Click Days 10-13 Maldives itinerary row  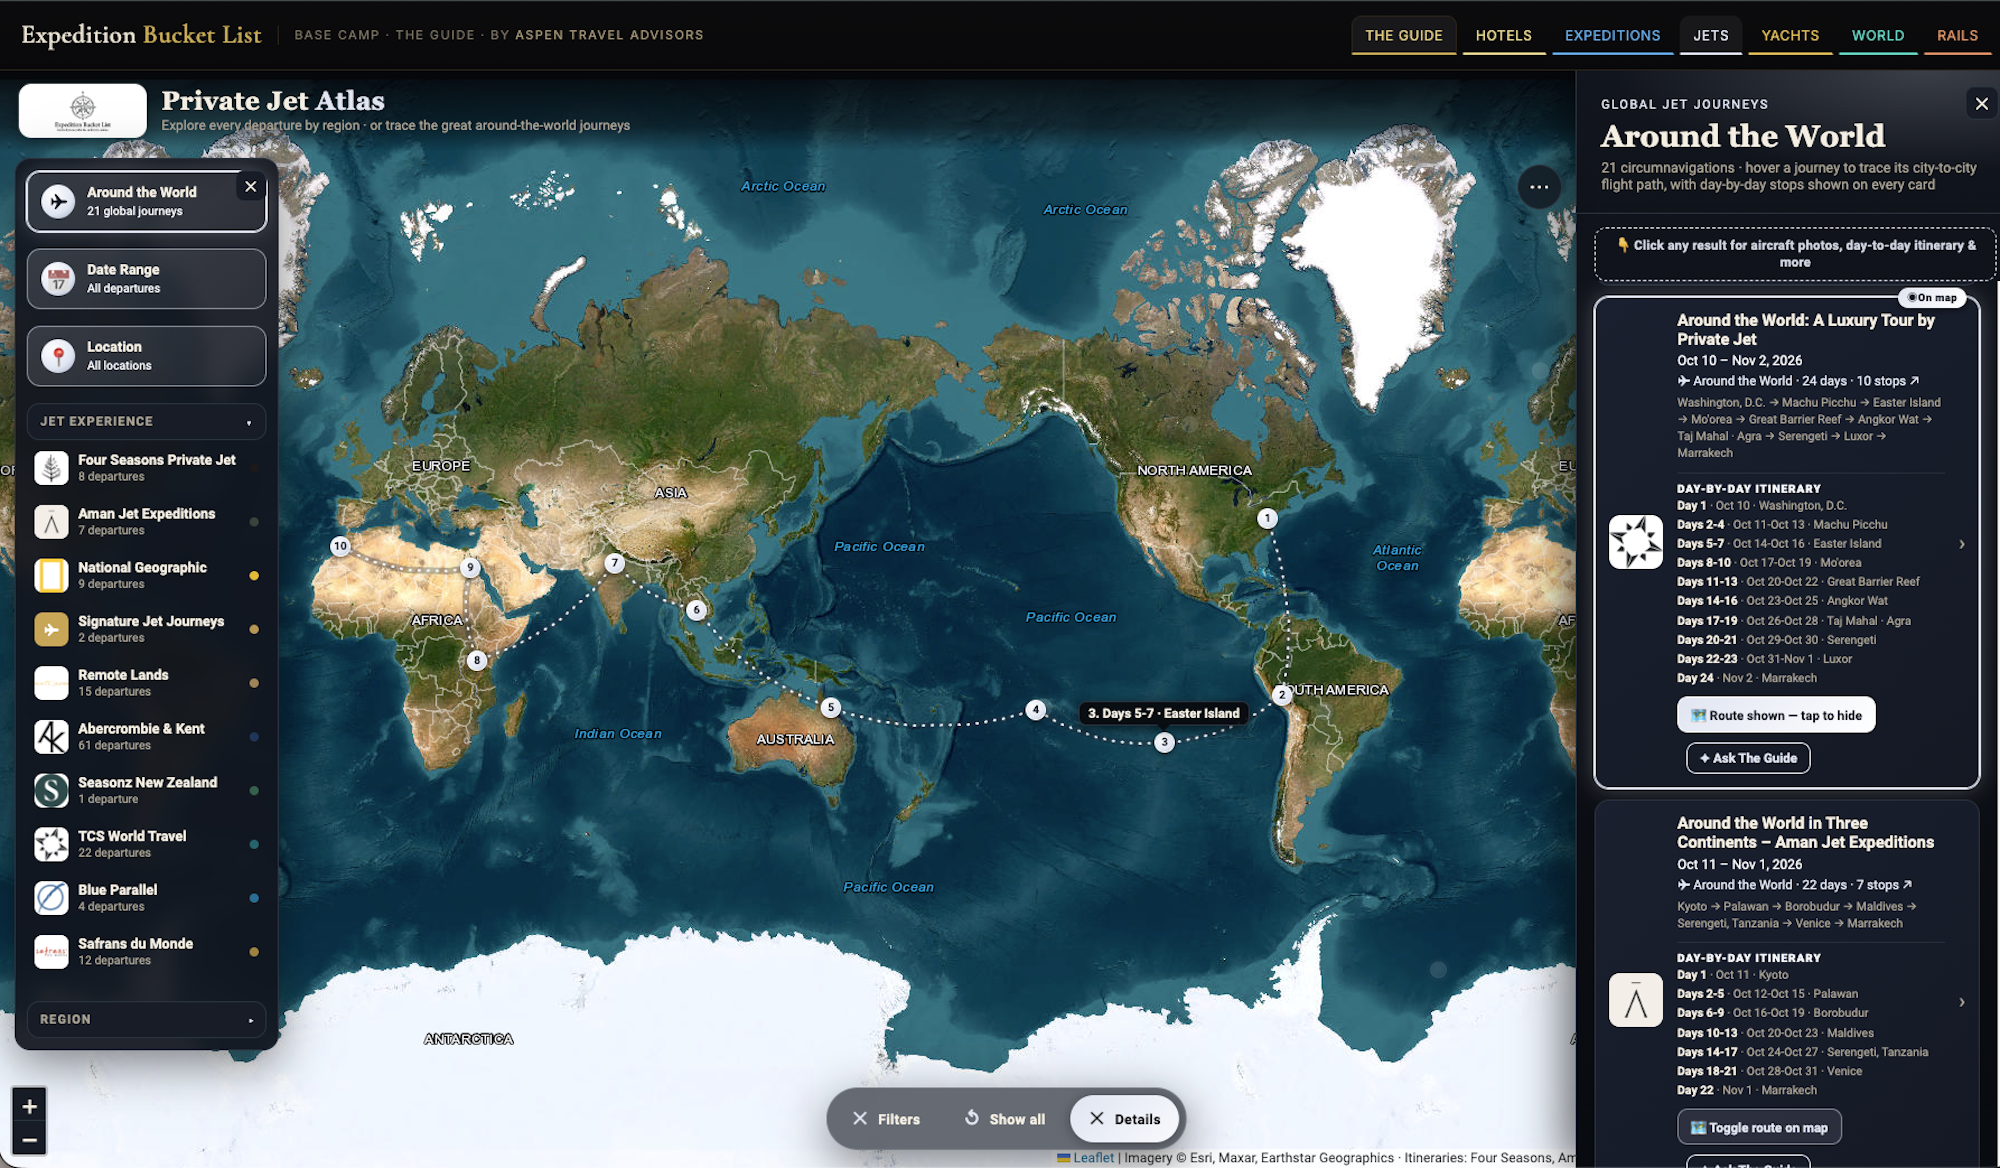pyautogui.click(x=1775, y=1033)
